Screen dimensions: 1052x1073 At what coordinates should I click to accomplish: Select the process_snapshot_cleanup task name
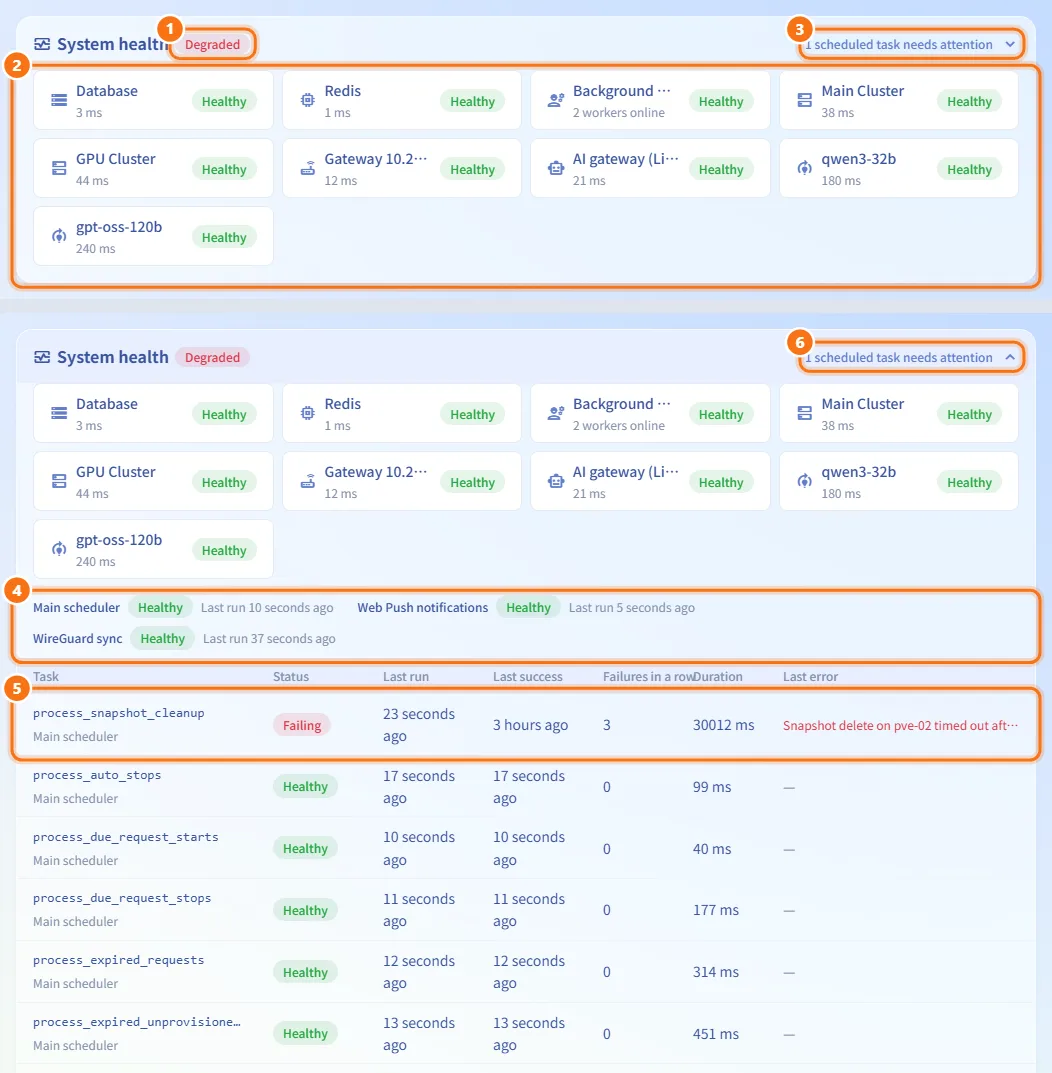(119, 713)
